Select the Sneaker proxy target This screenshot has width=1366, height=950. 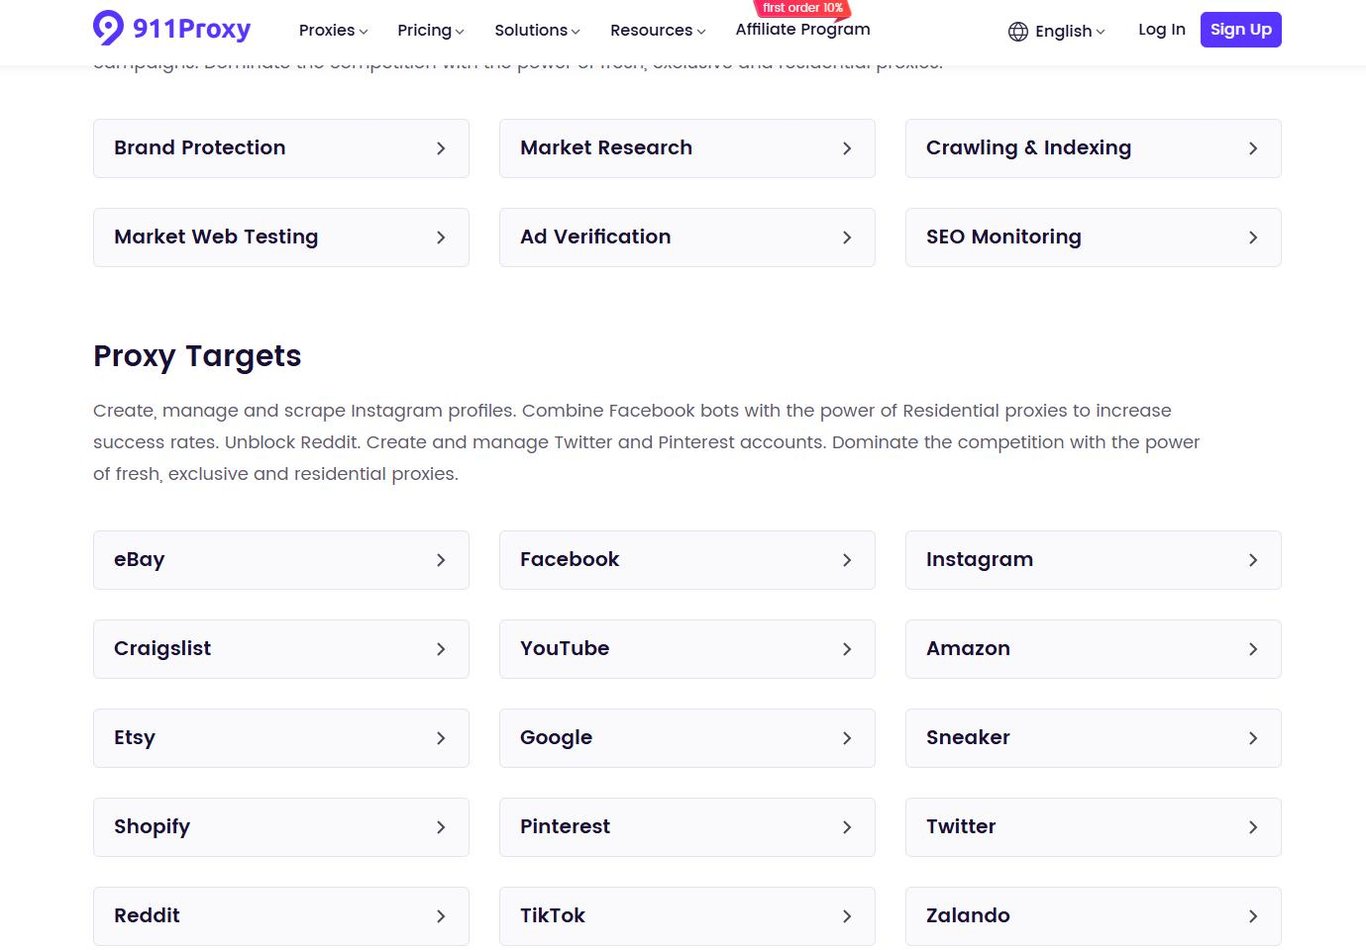point(1093,738)
